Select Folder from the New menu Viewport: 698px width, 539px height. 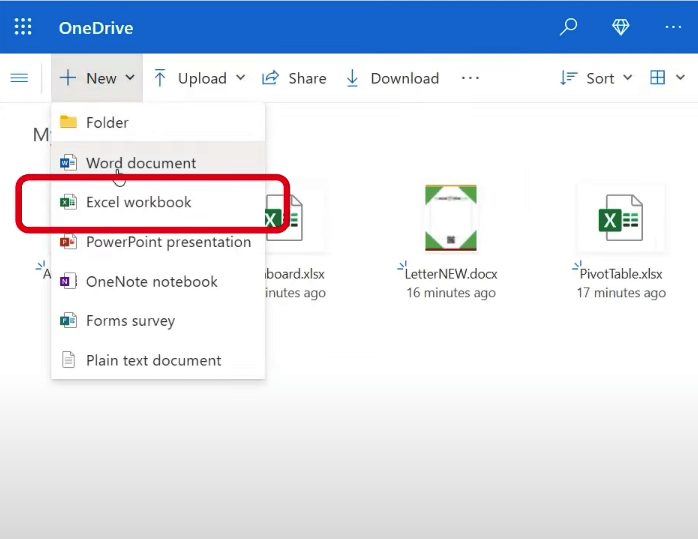click(x=158, y=122)
